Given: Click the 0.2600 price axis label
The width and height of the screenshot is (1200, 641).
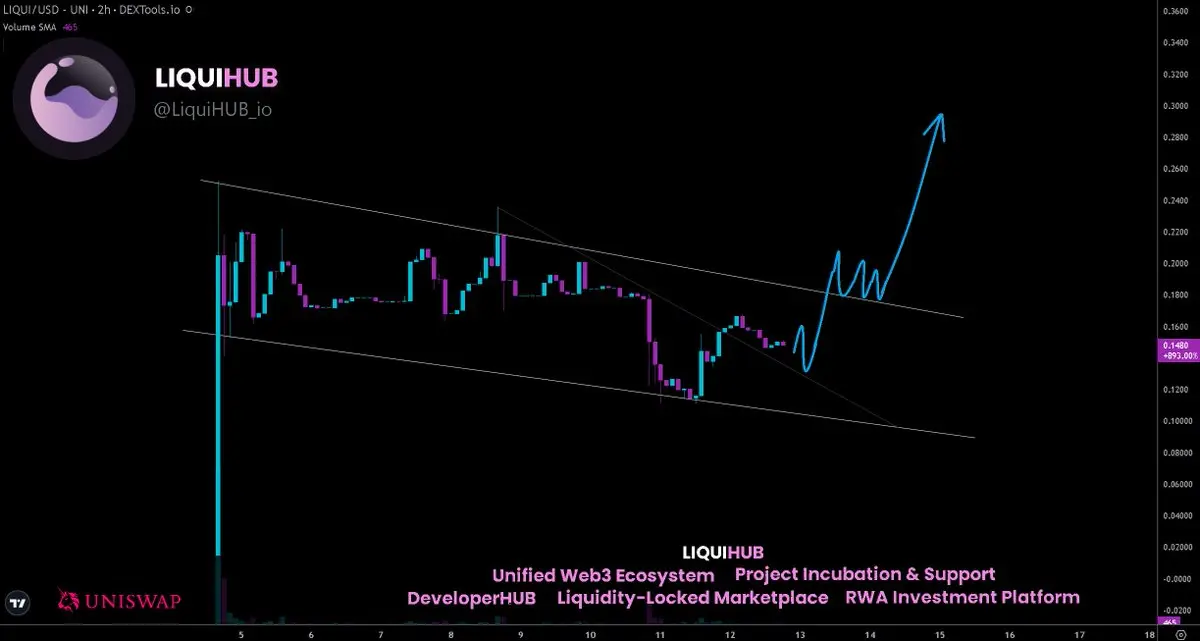Looking at the screenshot, I should coord(1174,169).
